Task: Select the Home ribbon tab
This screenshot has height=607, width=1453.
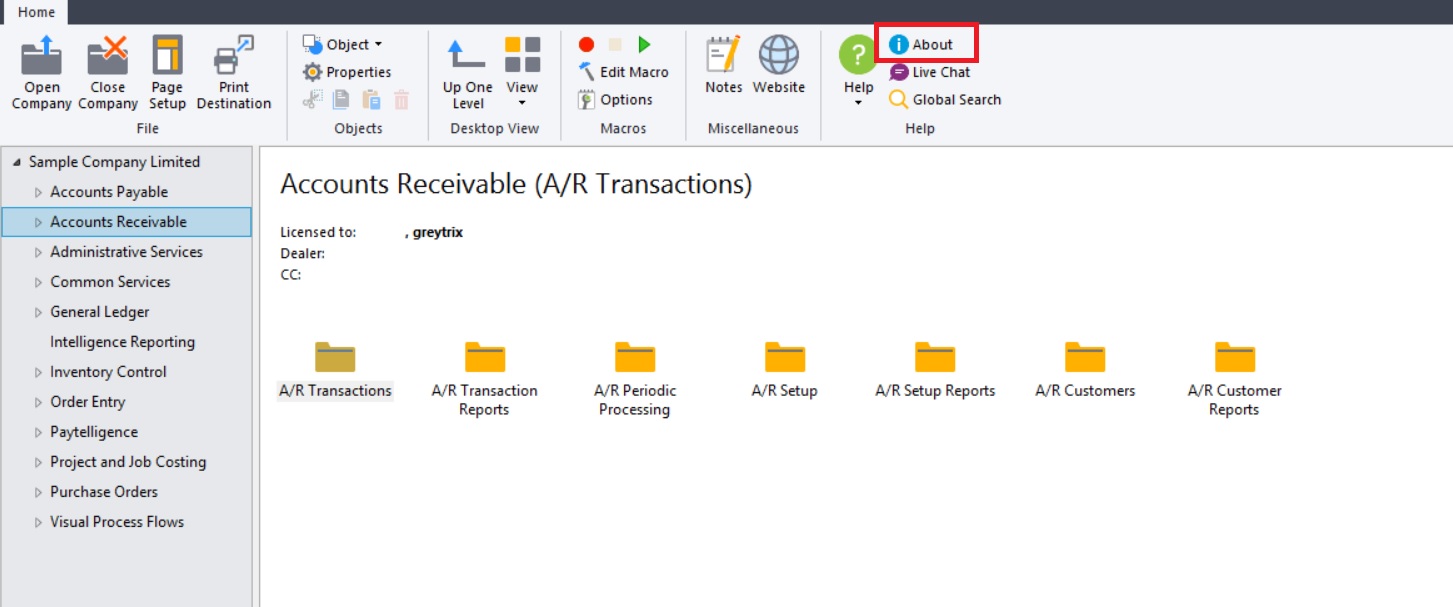Action: (x=36, y=13)
